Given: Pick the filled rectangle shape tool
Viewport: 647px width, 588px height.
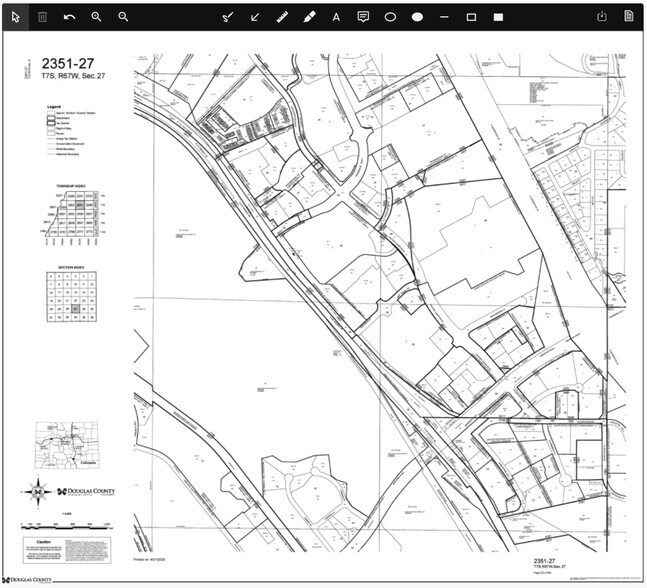Looking at the screenshot, I should 498,16.
